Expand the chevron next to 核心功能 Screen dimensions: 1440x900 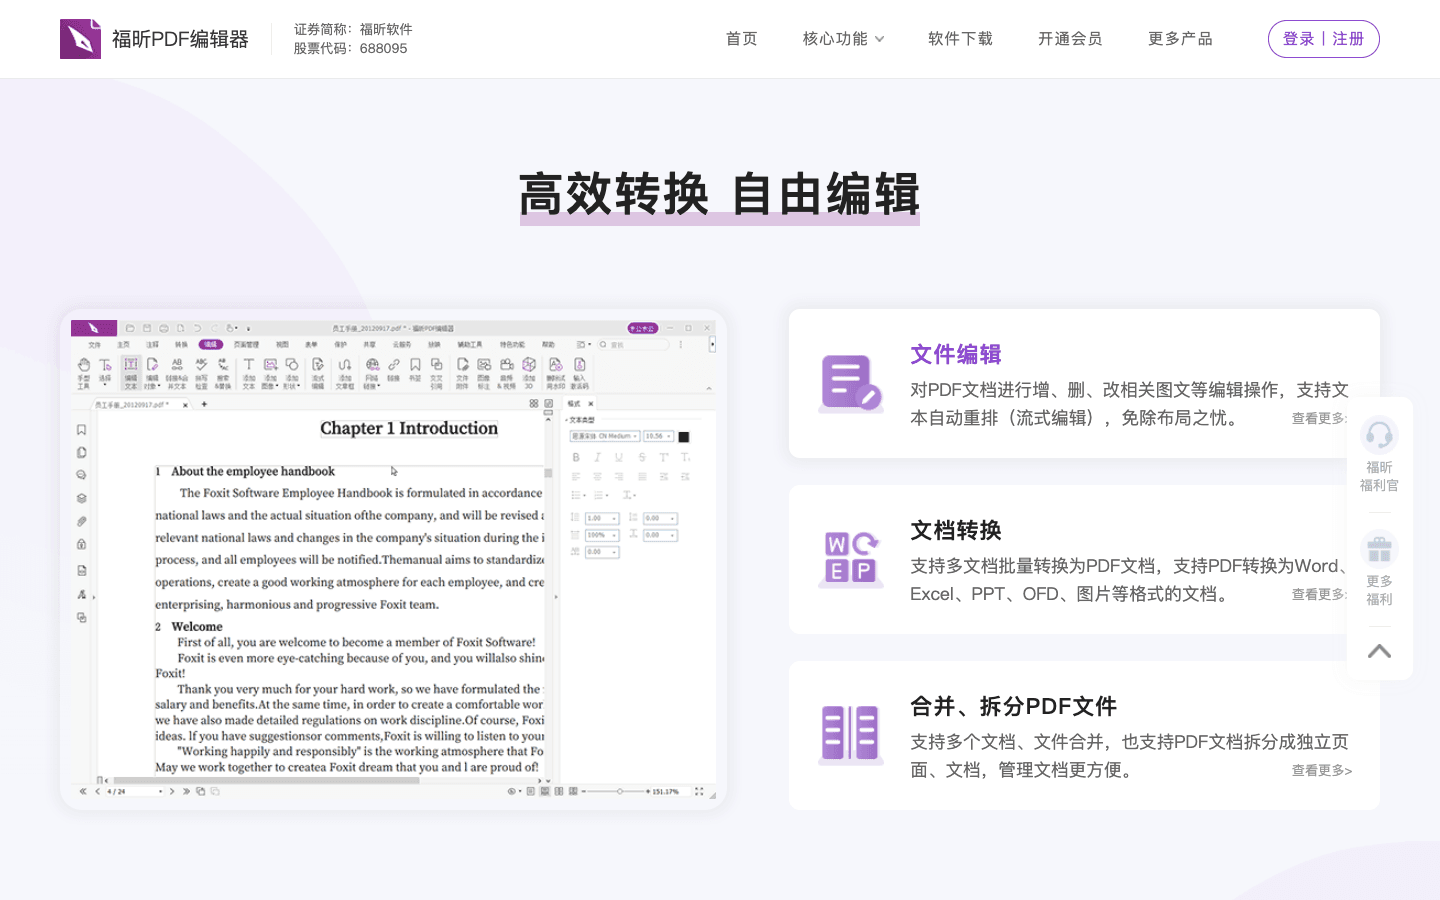tap(879, 39)
